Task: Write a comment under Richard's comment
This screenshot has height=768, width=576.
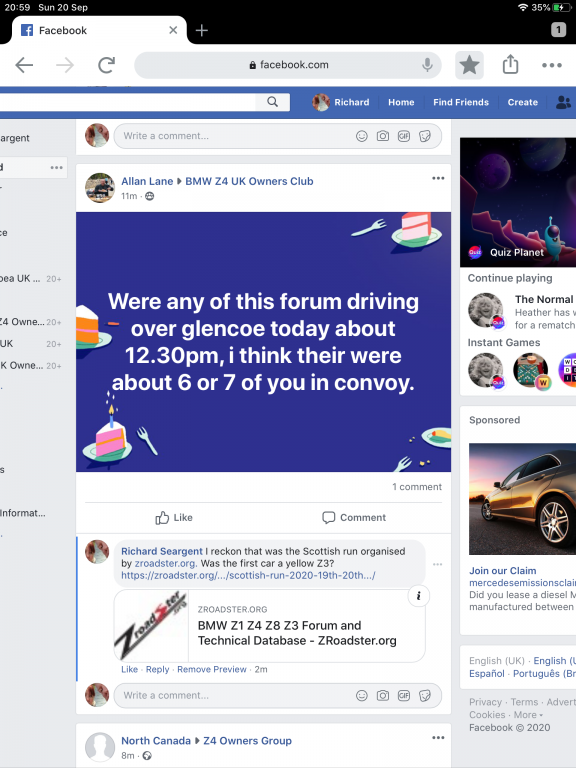Action: 278,696
